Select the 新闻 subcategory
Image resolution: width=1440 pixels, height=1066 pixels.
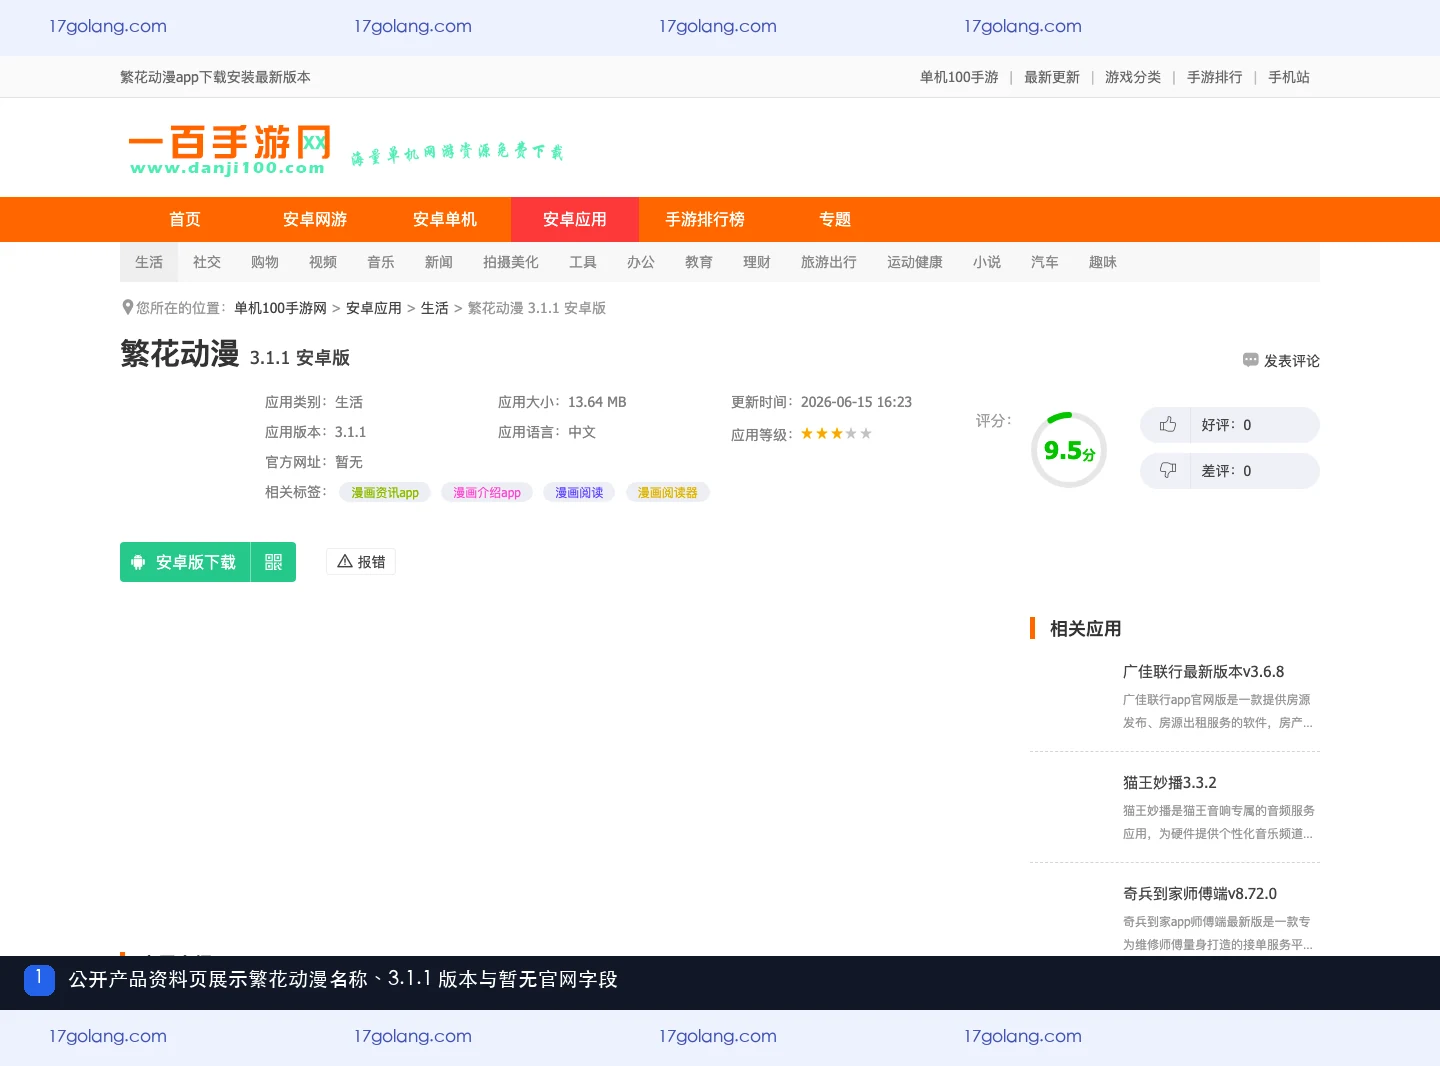point(439,262)
